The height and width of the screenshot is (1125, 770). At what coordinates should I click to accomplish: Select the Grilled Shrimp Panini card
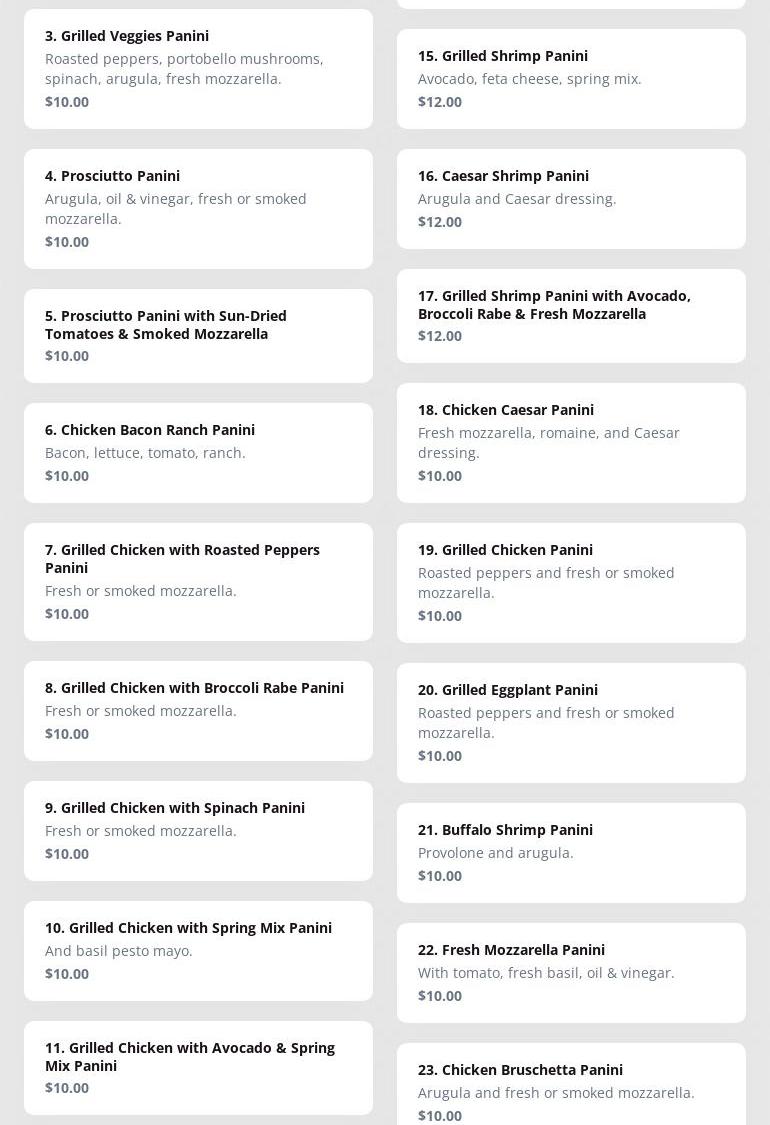[571, 79]
